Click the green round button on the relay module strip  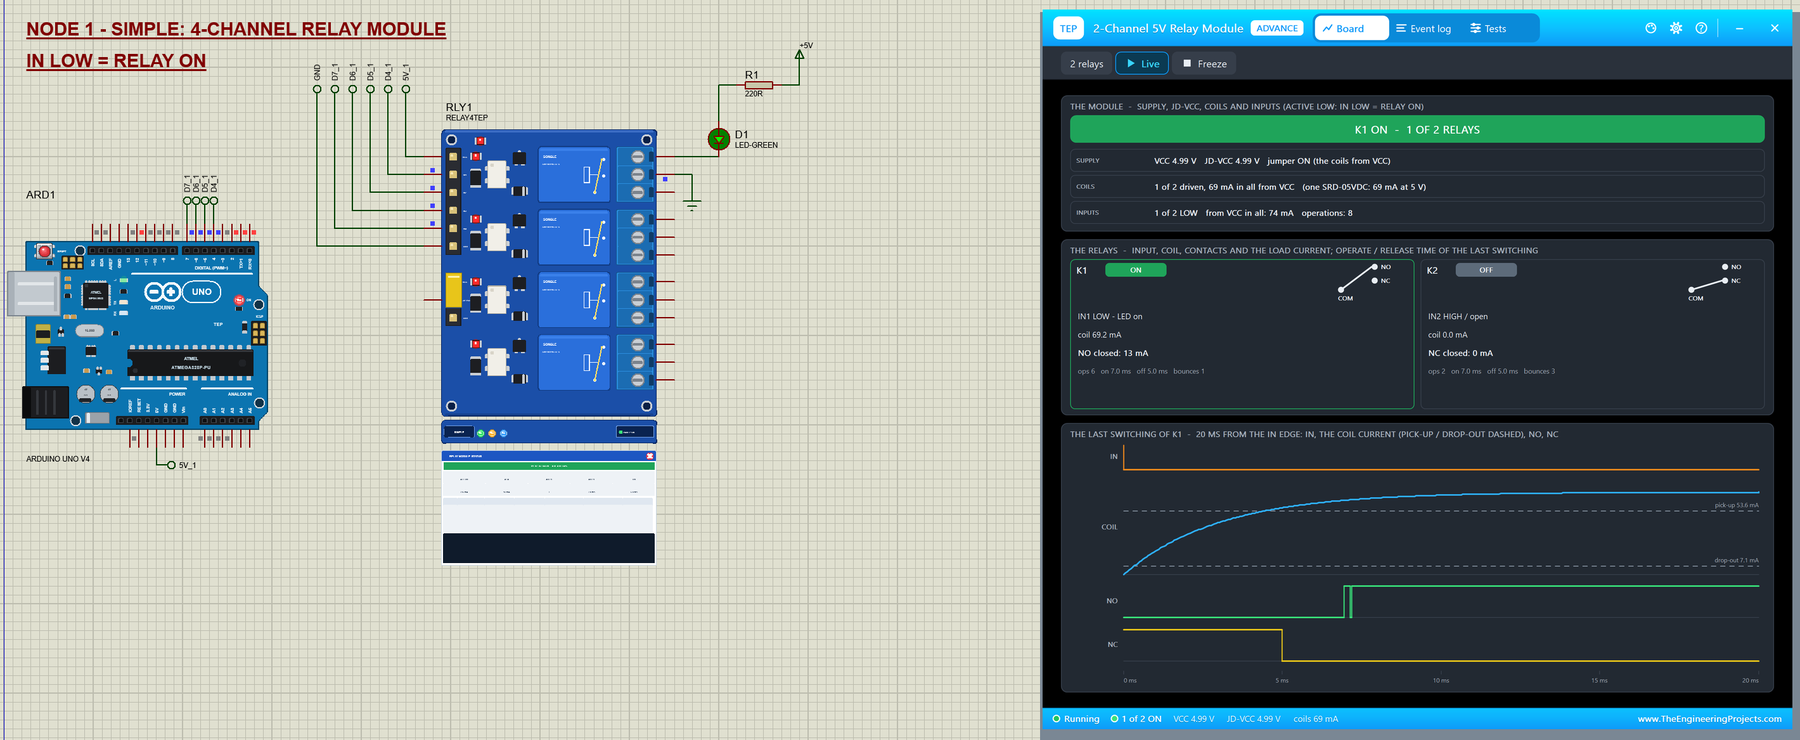click(x=480, y=433)
